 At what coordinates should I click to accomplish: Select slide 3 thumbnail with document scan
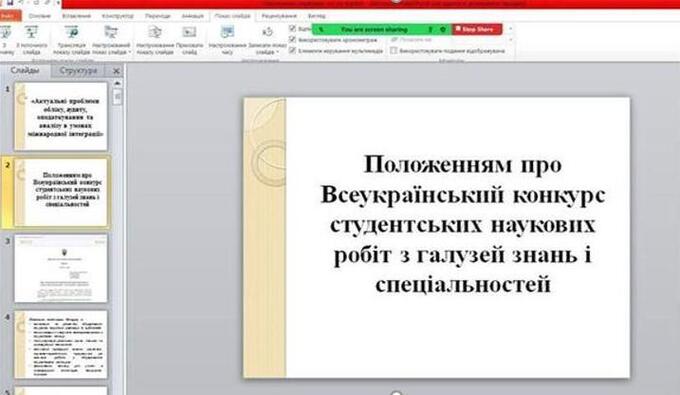point(61,268)
